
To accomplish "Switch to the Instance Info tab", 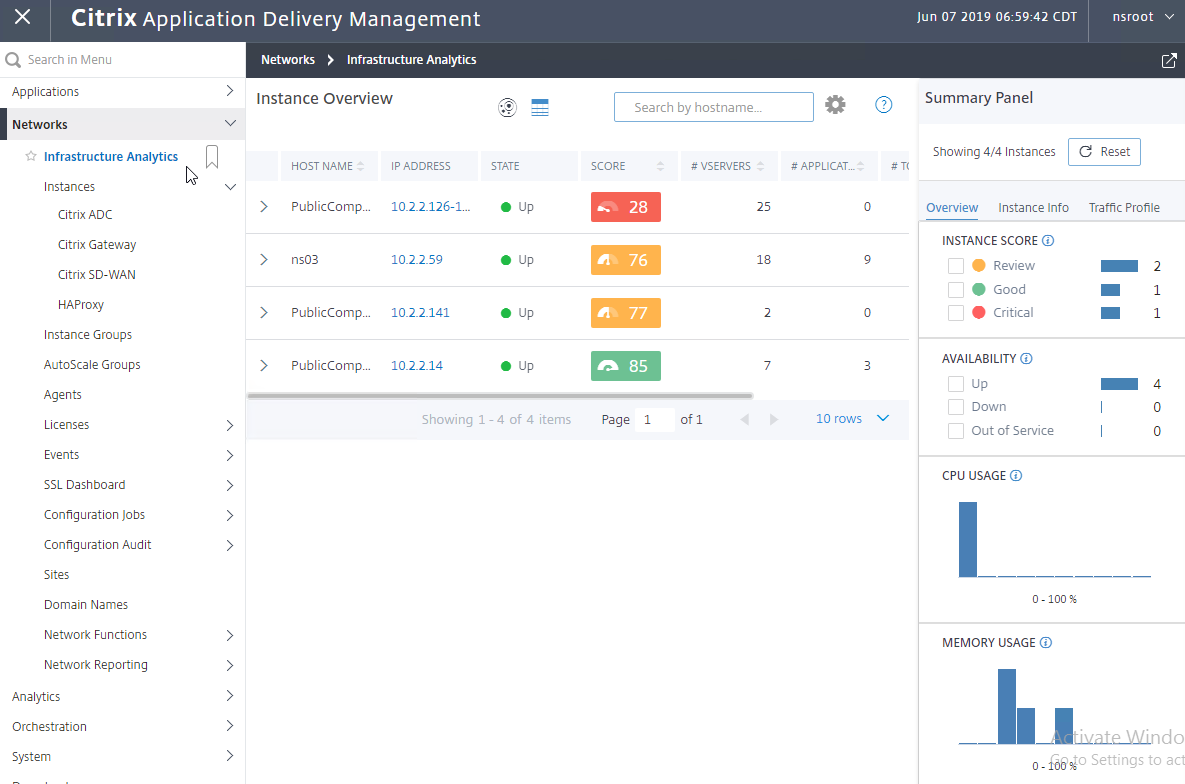I will click(x=1033, y=207).
